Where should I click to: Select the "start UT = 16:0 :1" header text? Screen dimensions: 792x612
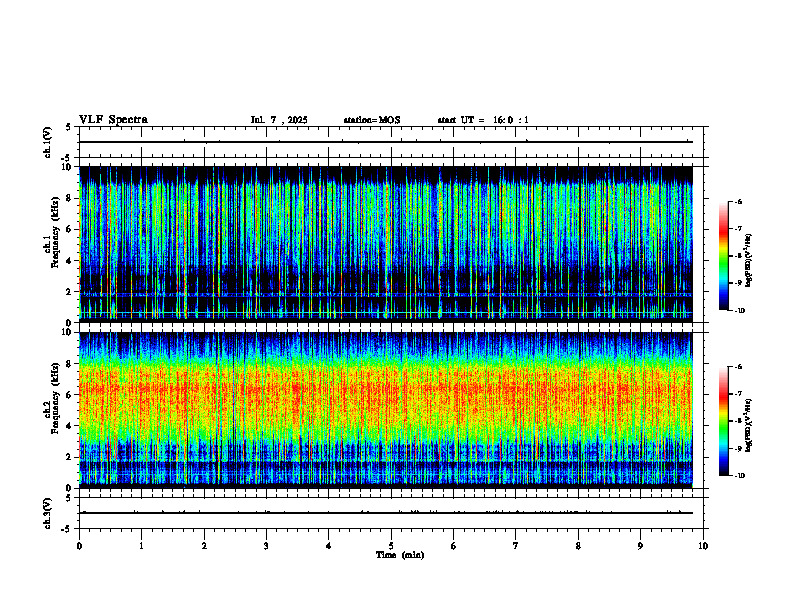(x=483, y=120)
